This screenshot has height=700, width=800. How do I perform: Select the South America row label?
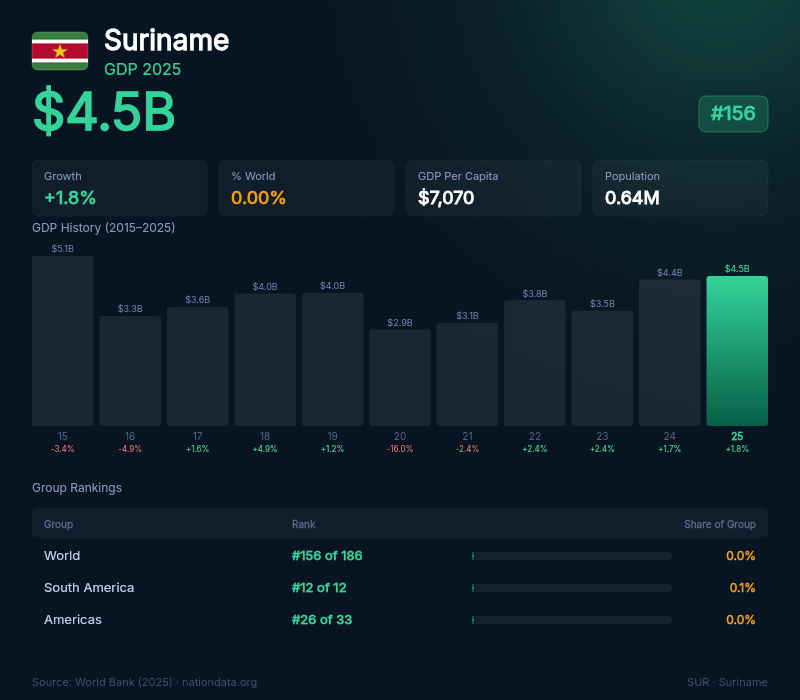(89, 588)
